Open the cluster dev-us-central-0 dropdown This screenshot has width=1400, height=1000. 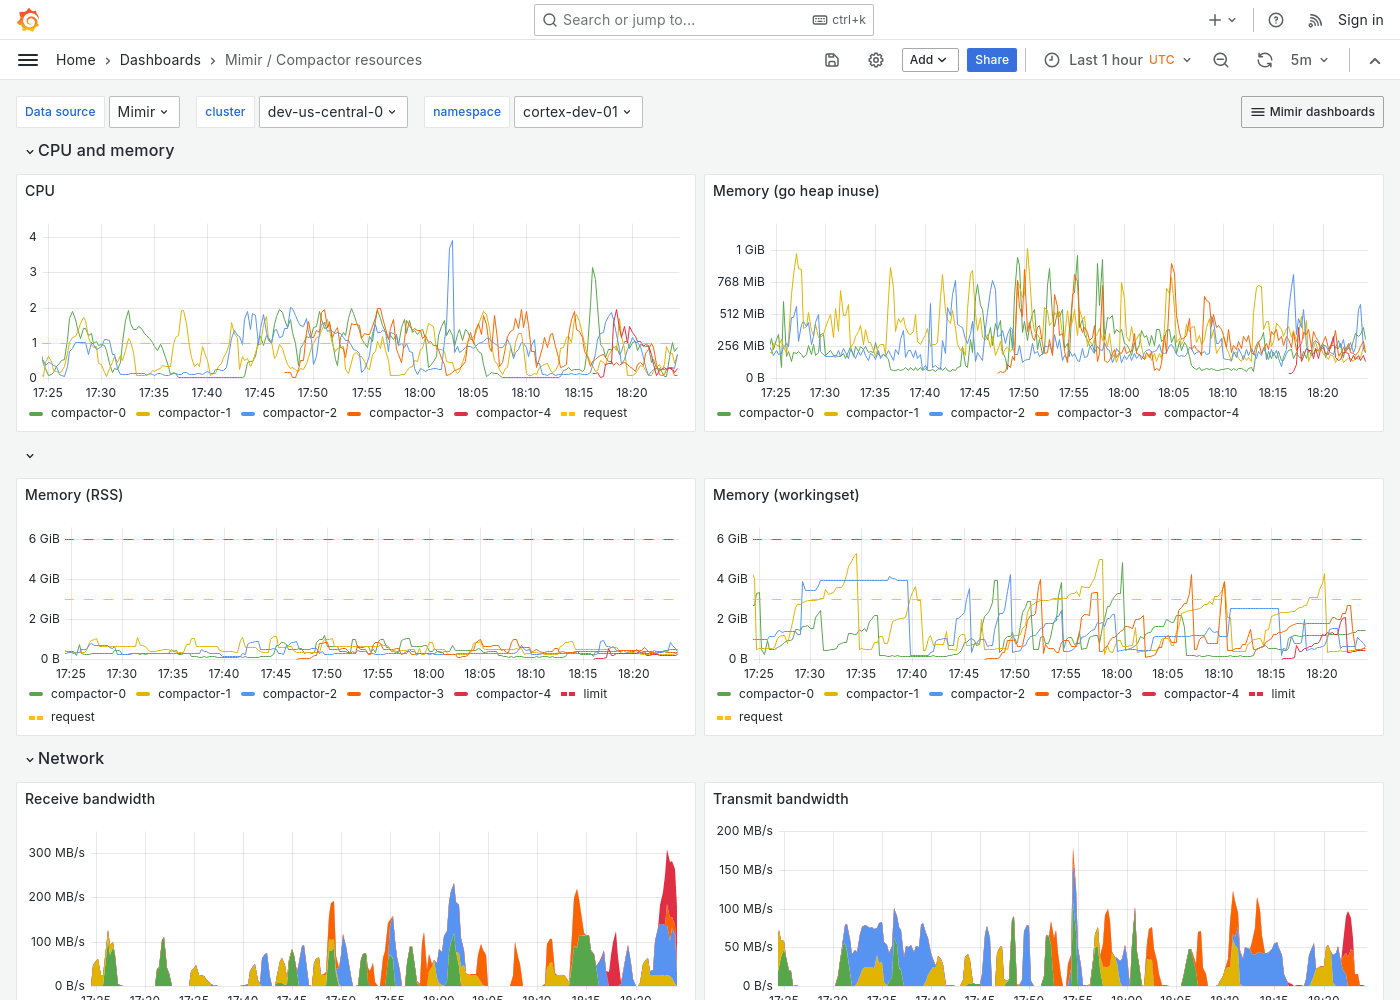tap(333, 111)
